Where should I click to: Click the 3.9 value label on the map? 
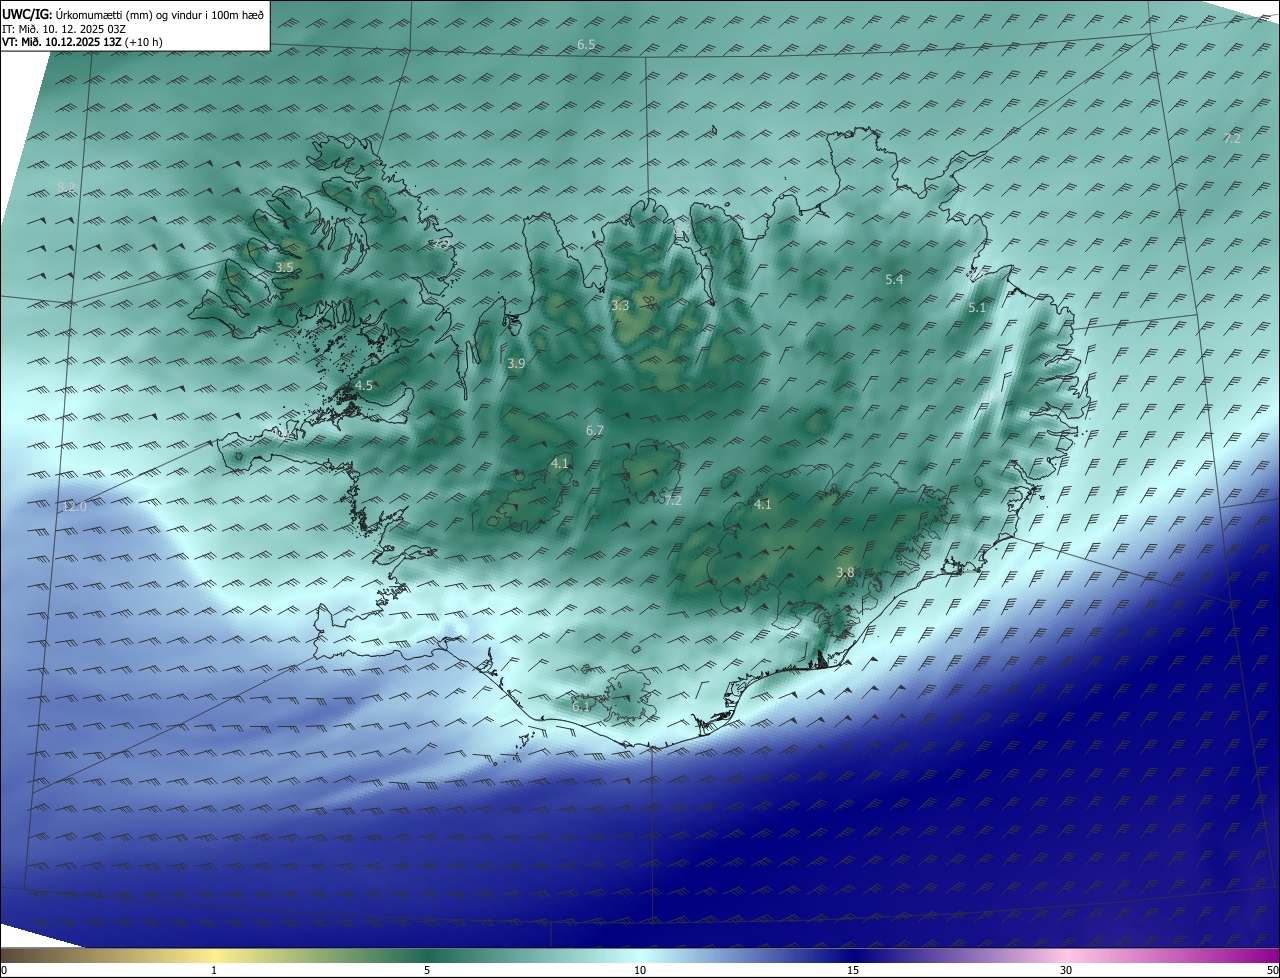pos(516,364)
